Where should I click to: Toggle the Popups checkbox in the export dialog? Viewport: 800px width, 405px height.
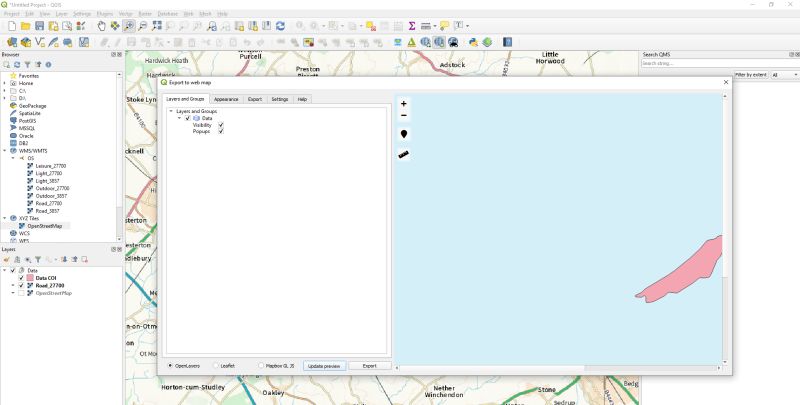(221, 132)
